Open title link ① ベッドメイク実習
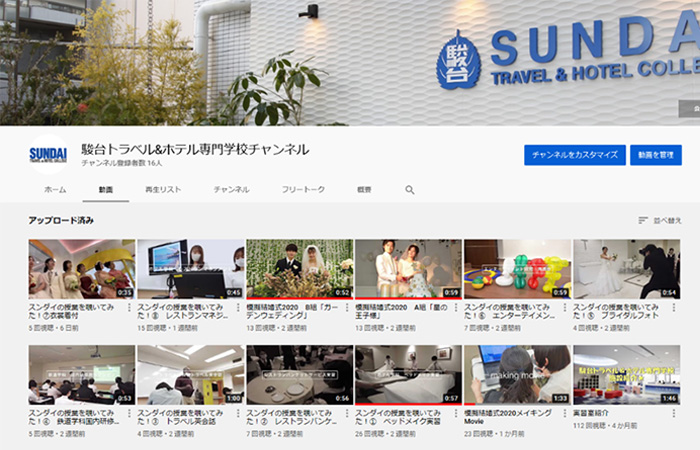Screen dimensions: 700x450 coord(398,417)
